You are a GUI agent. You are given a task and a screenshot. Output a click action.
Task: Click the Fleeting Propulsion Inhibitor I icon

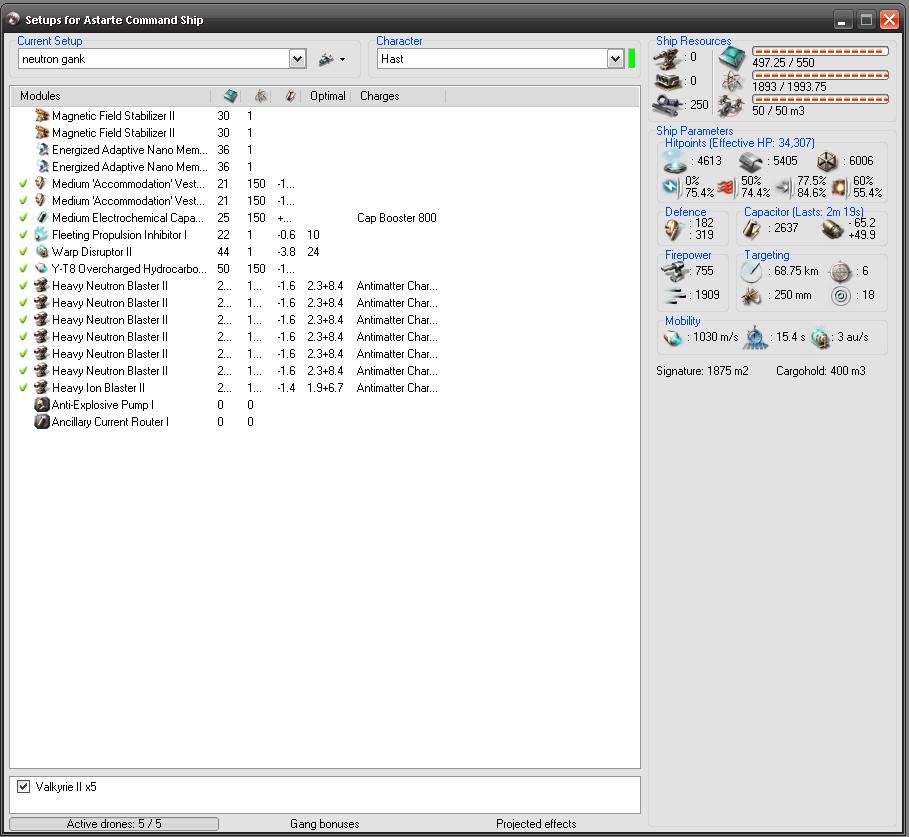[x=41, y=235]
